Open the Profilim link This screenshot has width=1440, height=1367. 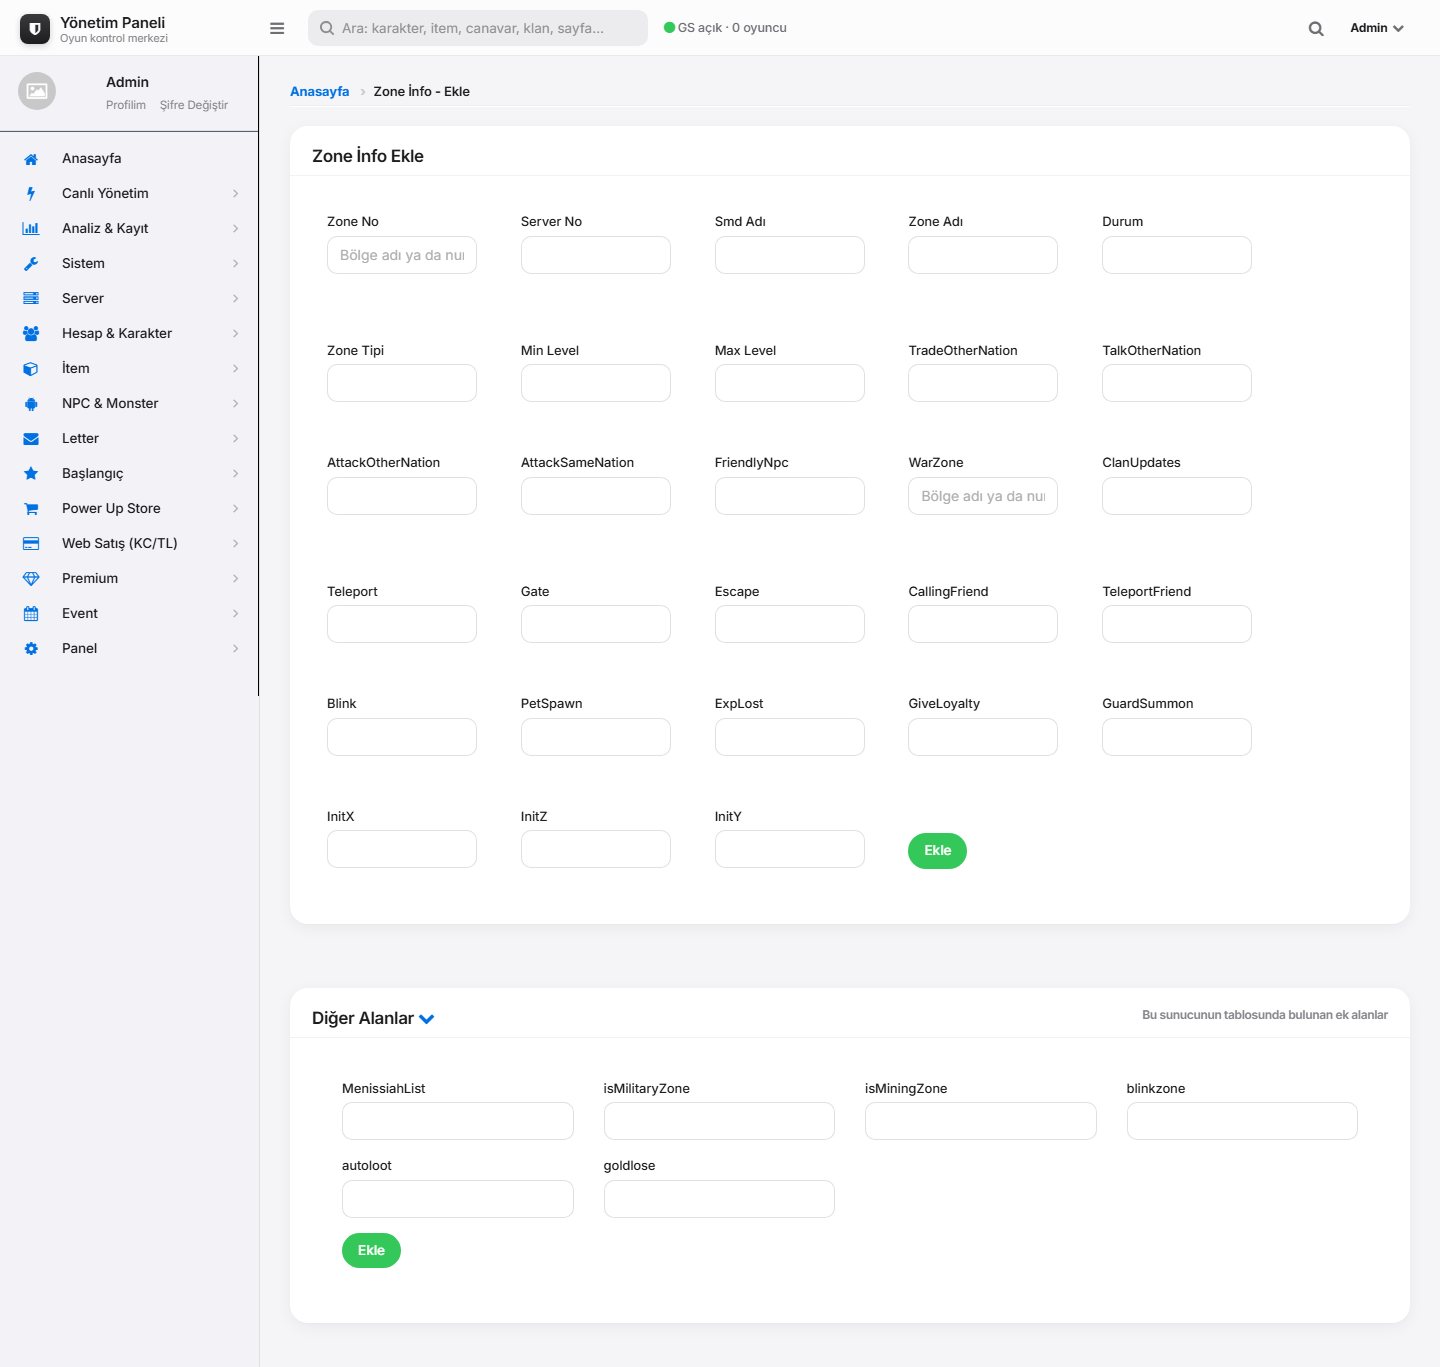pos(126,105)
